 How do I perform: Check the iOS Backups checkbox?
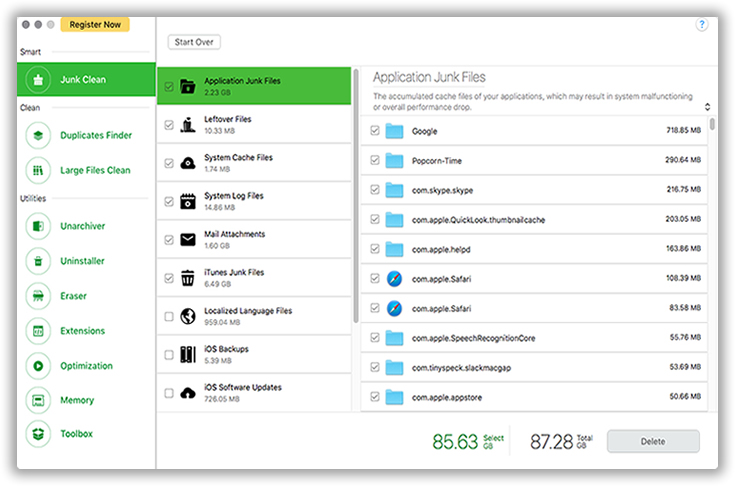[169, 355]
